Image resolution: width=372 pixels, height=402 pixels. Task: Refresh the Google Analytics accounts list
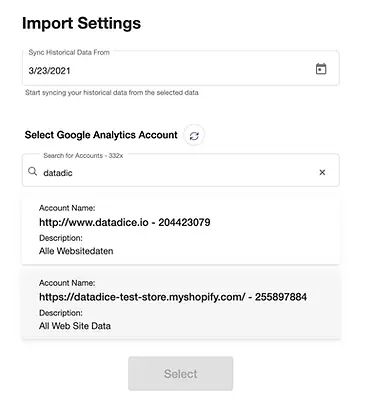coord(194,135)
